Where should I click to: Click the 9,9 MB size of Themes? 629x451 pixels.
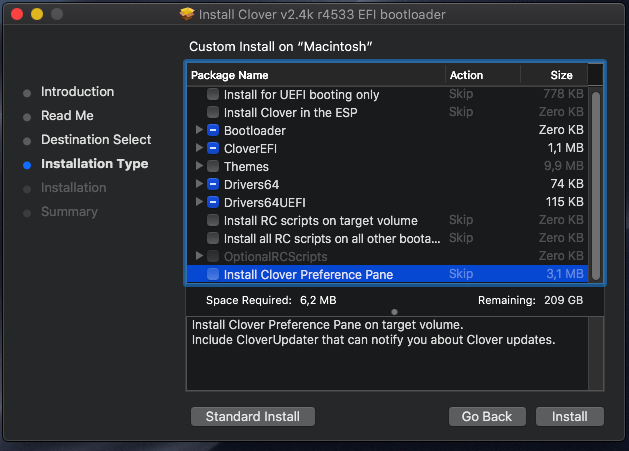pyautogui.click(x=564, y=166)
